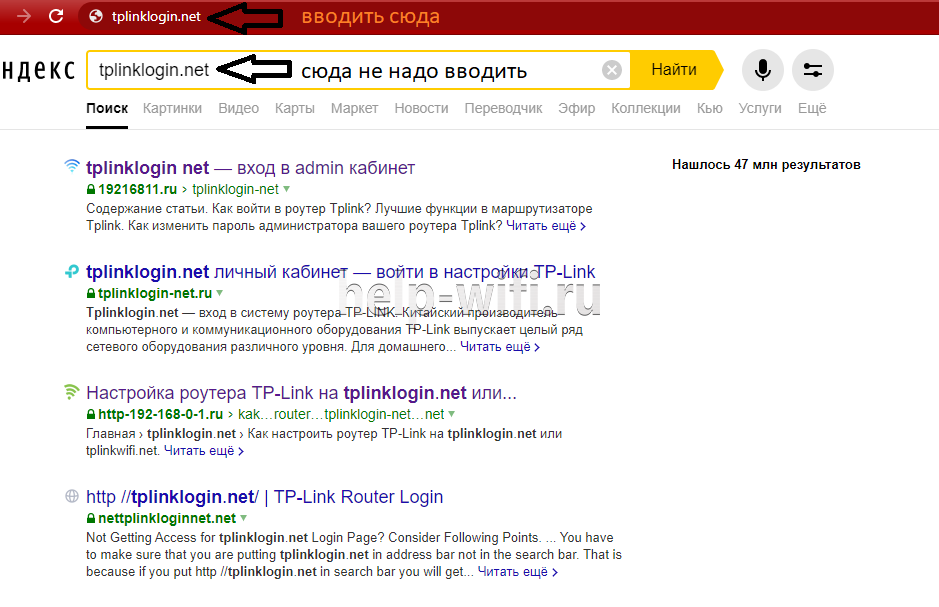
Task: Switch to the Картинки tab
Action: point(172,108)
